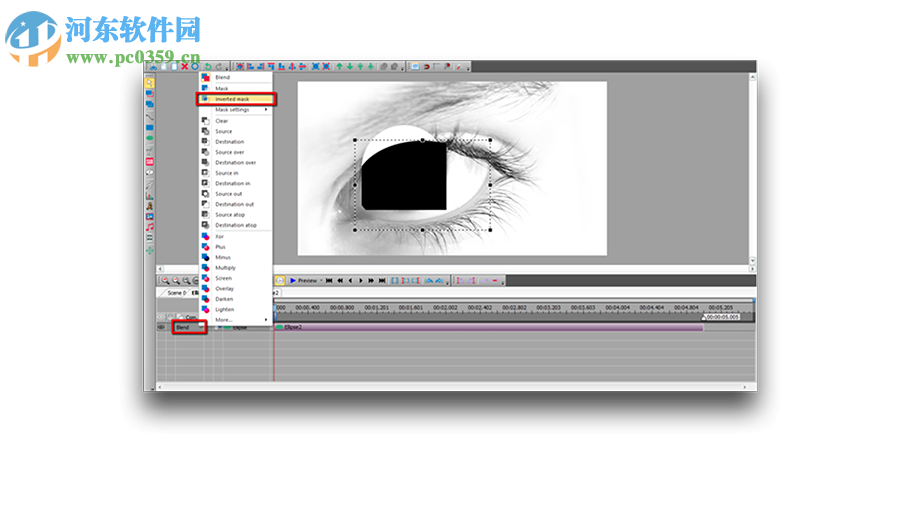Choose Destination in composition mode
900x506 pixels.
click(235, 184)
